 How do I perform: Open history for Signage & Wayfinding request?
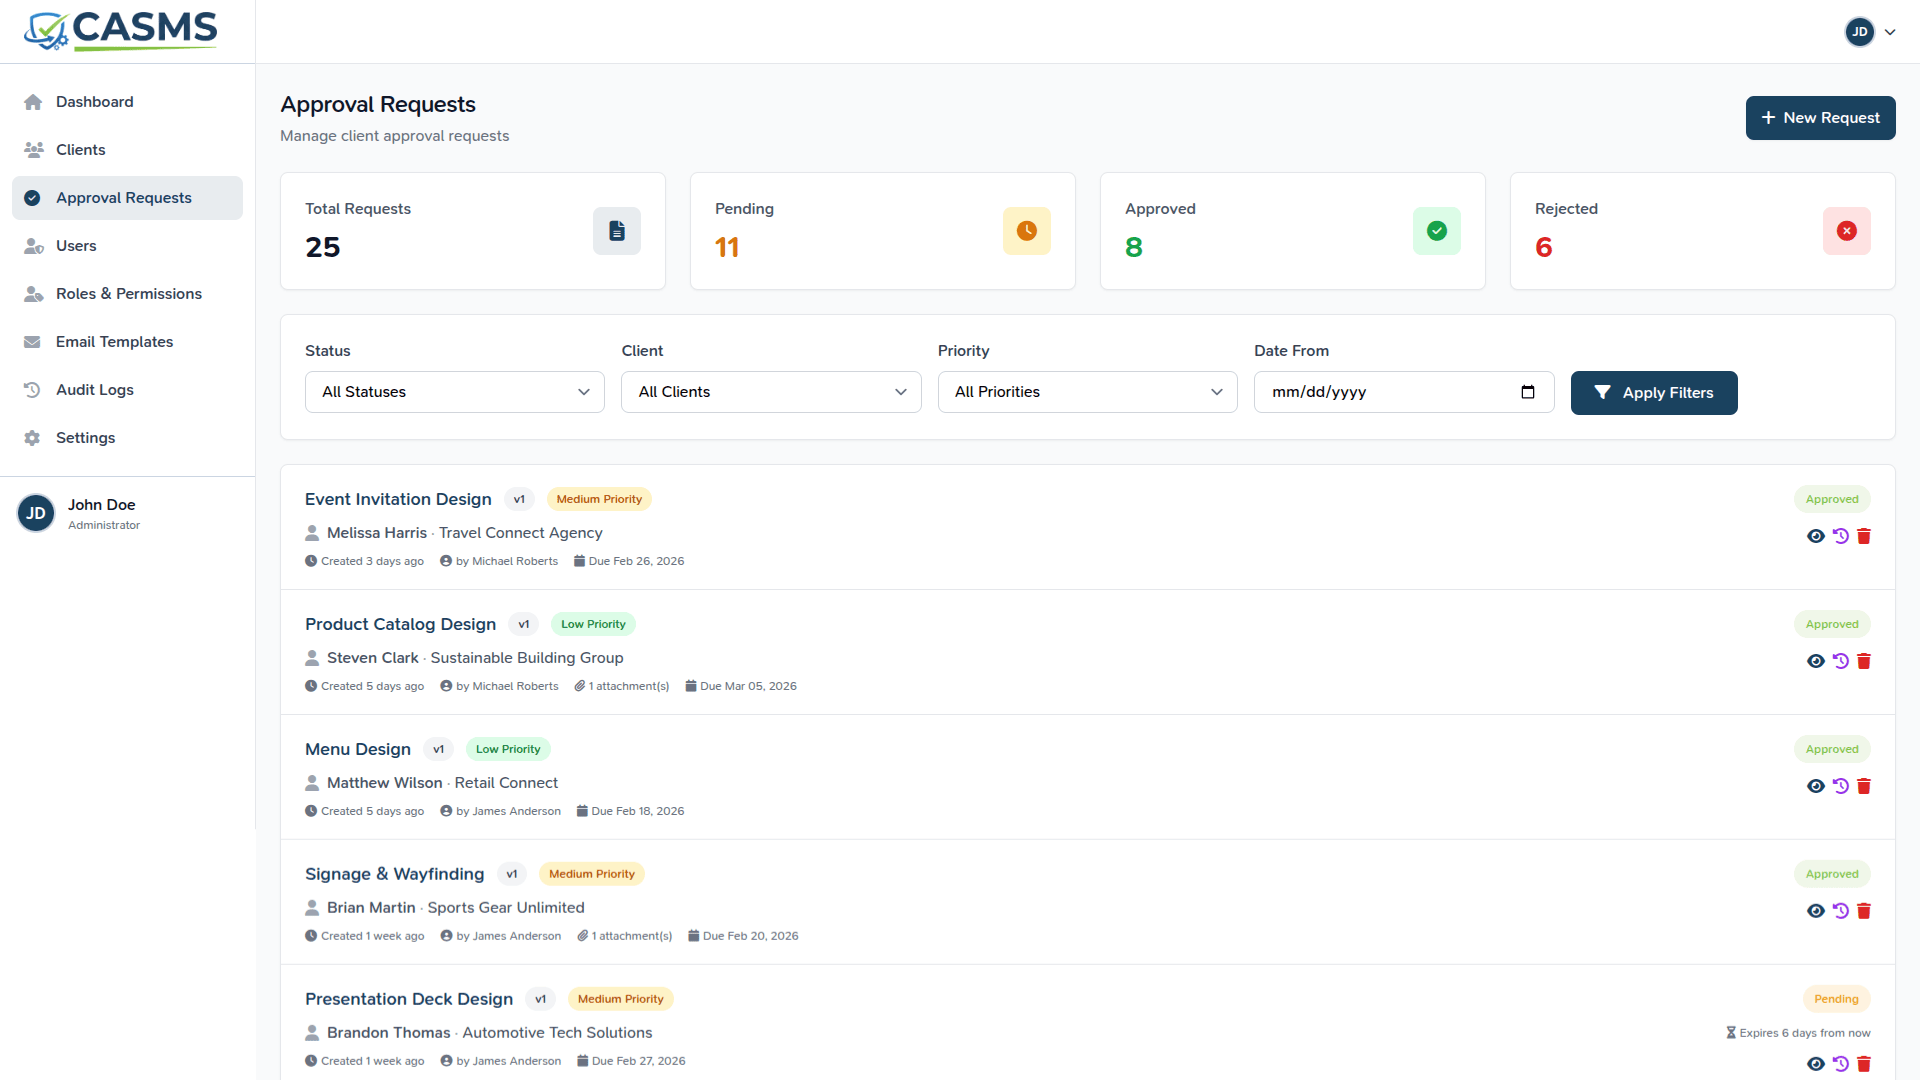tap(1840, 911)
